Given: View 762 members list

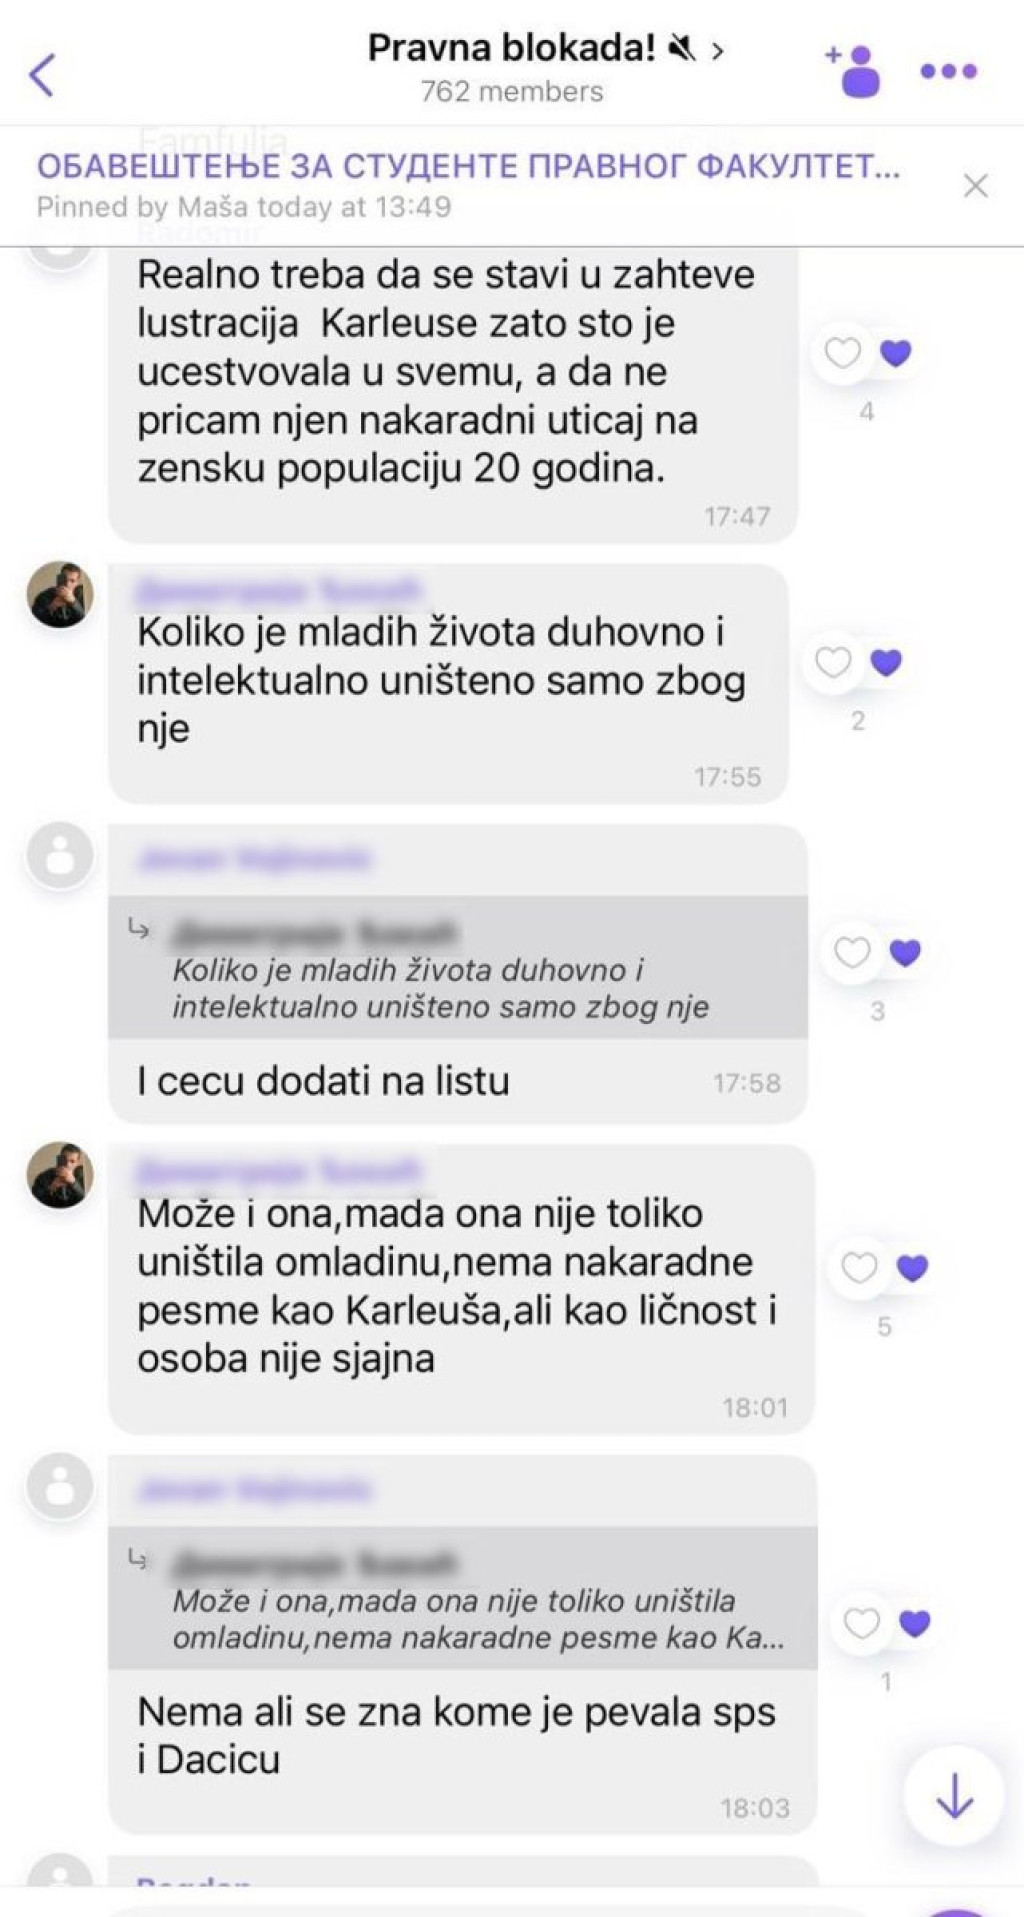Looking at the screenshot, I should (x=512, y=91).
